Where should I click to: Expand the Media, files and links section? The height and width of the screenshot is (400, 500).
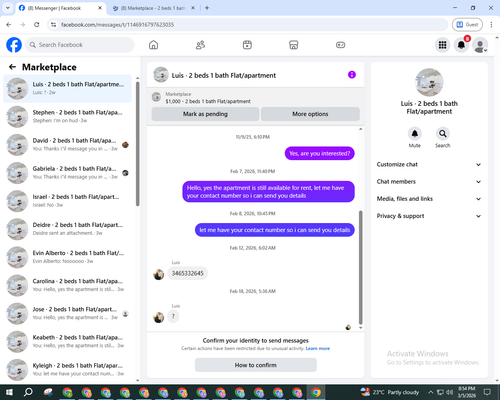(429, 199)
